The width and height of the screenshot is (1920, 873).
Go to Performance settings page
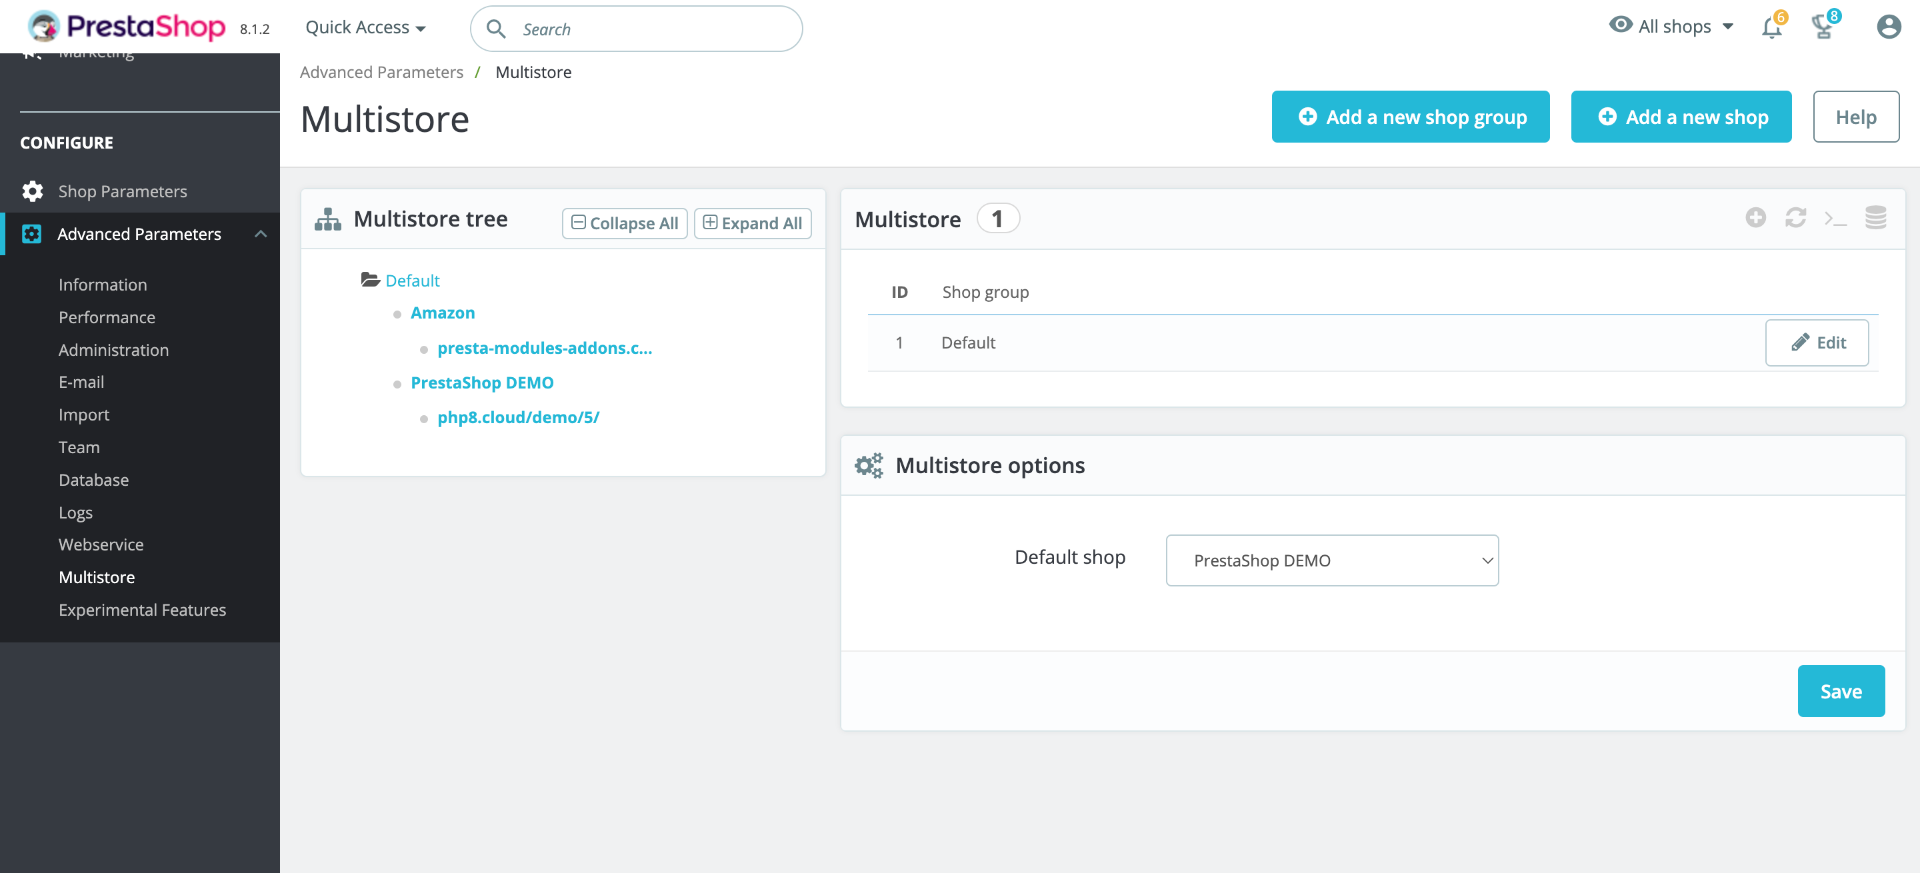[x=107, y=317]
